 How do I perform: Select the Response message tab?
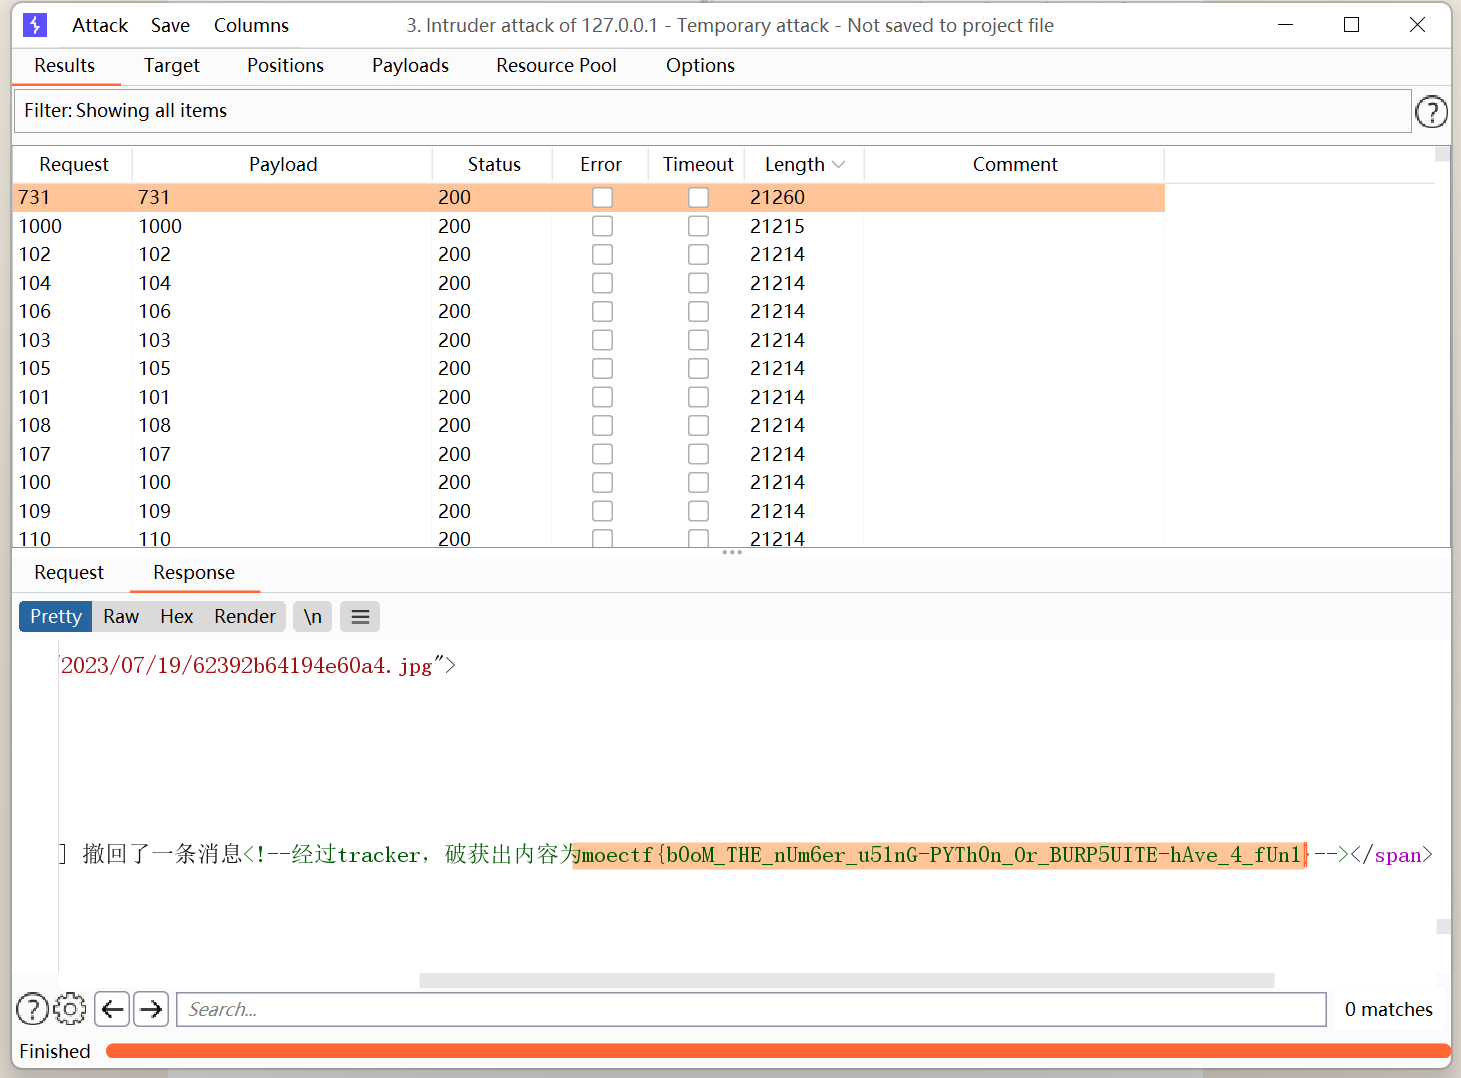(194, 573)
